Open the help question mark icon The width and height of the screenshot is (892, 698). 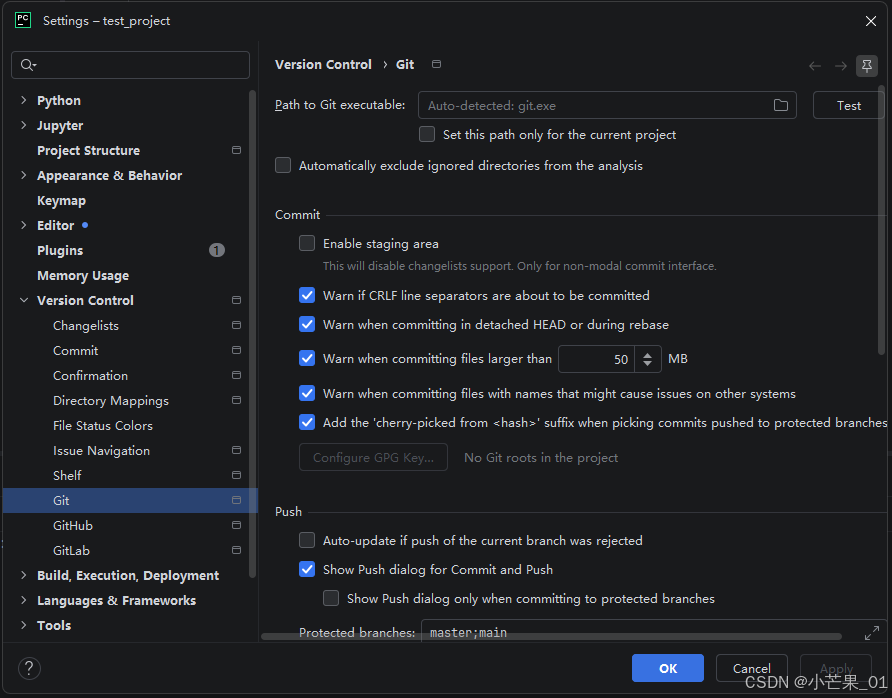29,668
